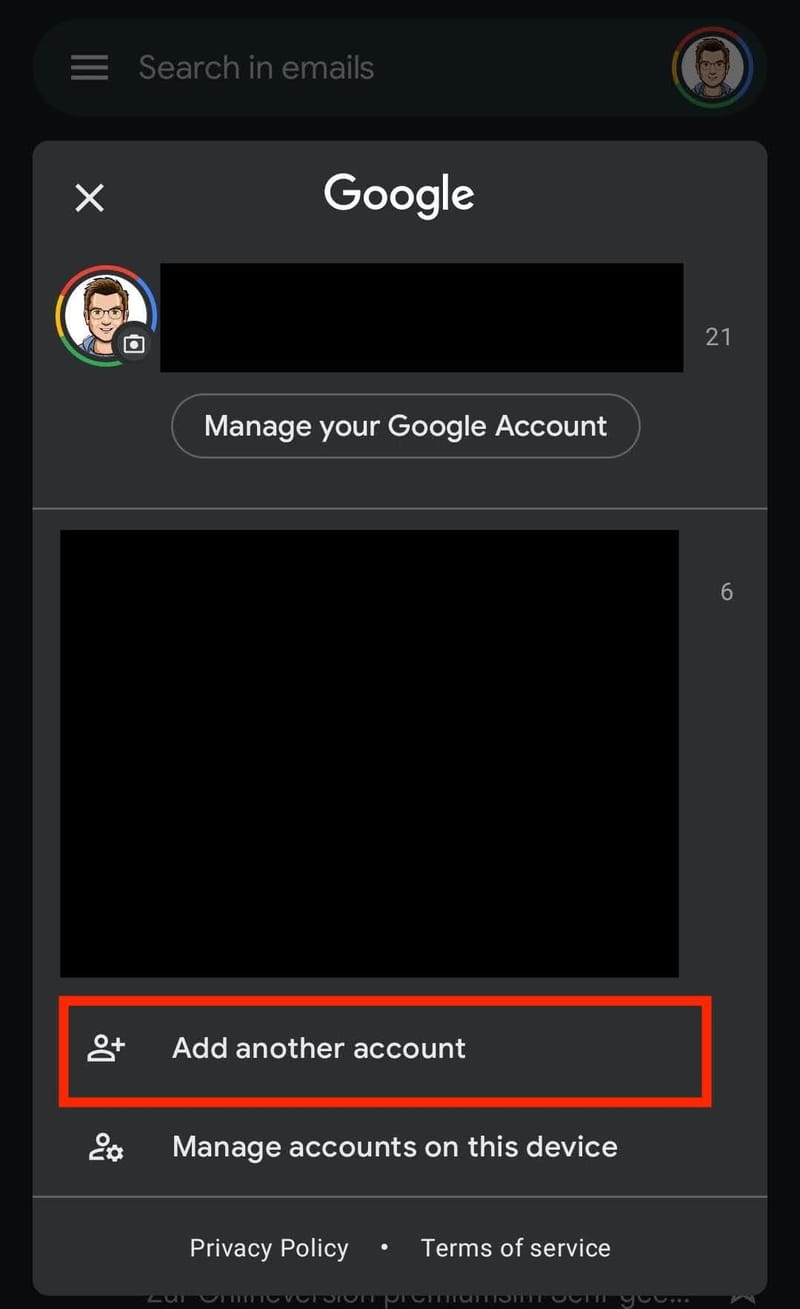This screenshot has width=800, height=1309.
Task: Tap the profile avatar in search bar
Action: [712, 67]
